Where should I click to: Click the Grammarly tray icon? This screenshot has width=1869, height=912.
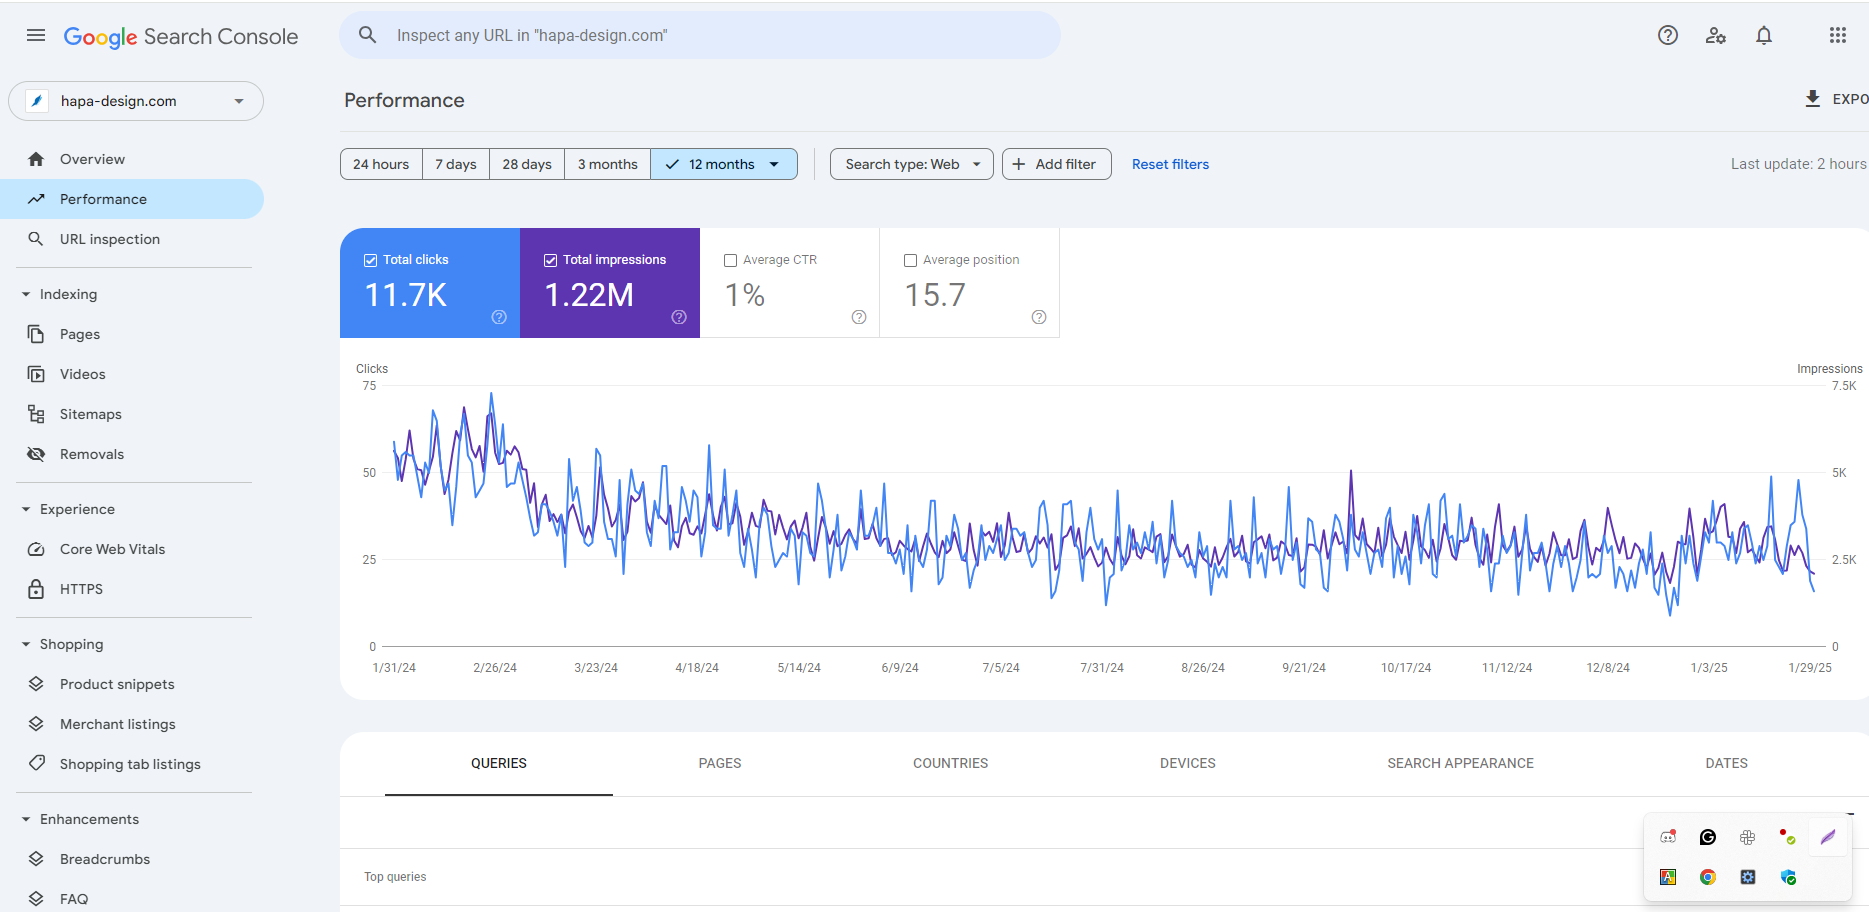click(x=1708, y=837)
